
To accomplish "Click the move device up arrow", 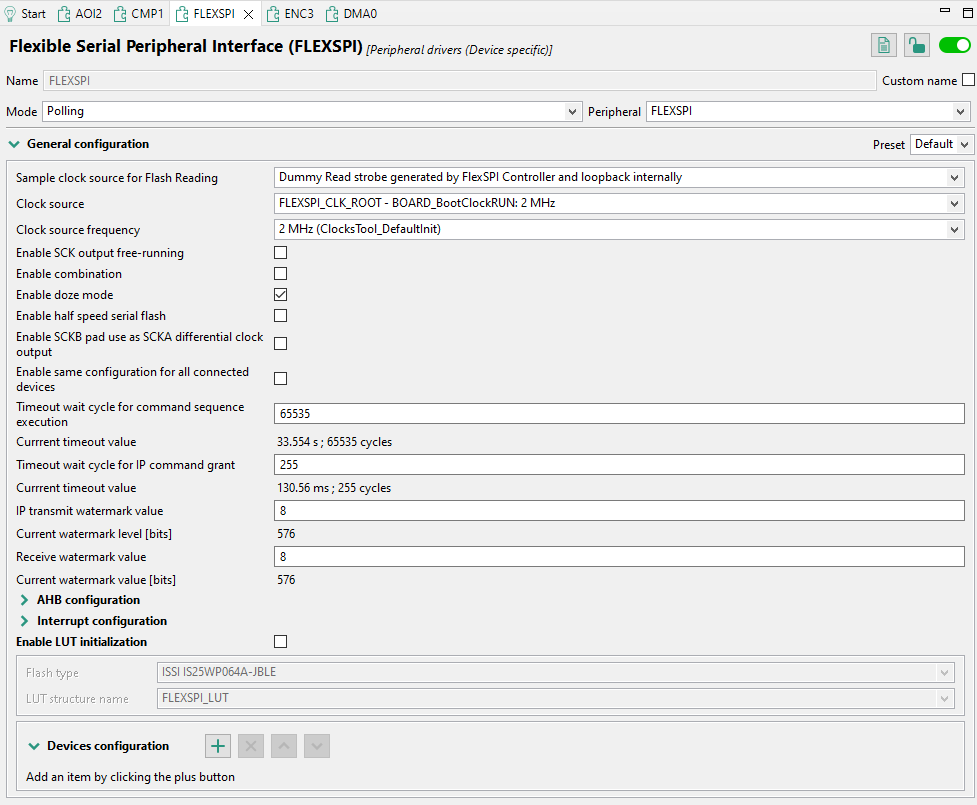I will 284,746.
